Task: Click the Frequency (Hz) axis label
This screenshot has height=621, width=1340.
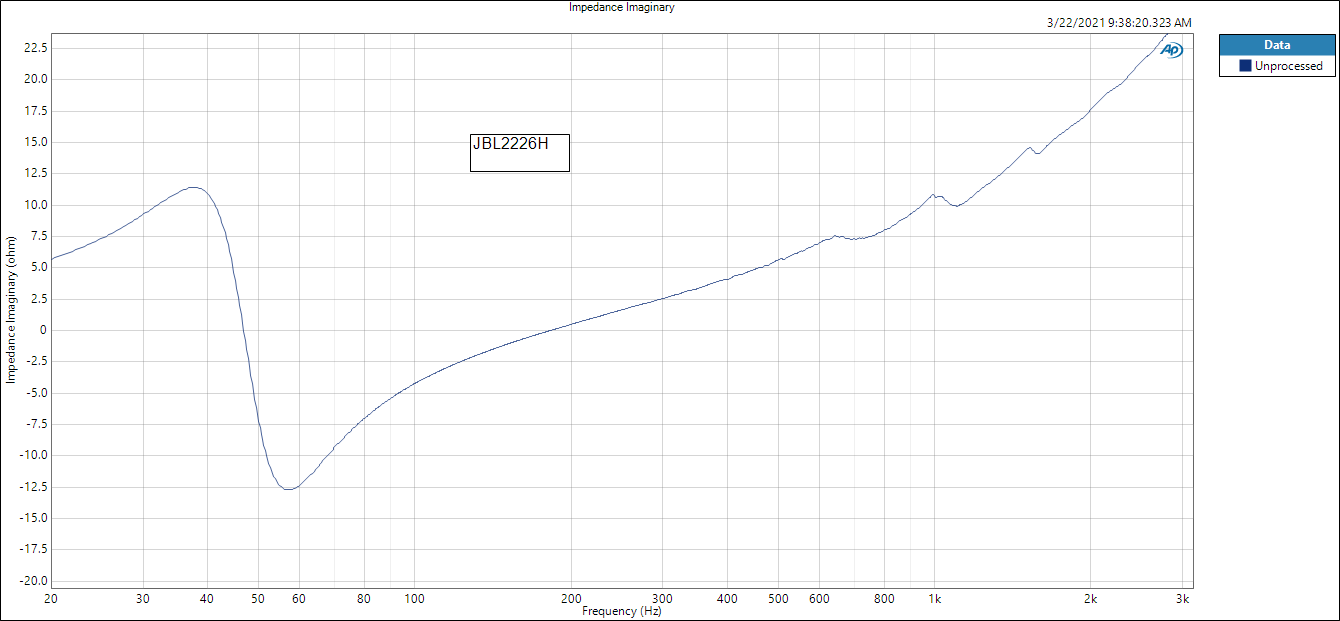Action: pyautogui.click(x=622, y=611)
